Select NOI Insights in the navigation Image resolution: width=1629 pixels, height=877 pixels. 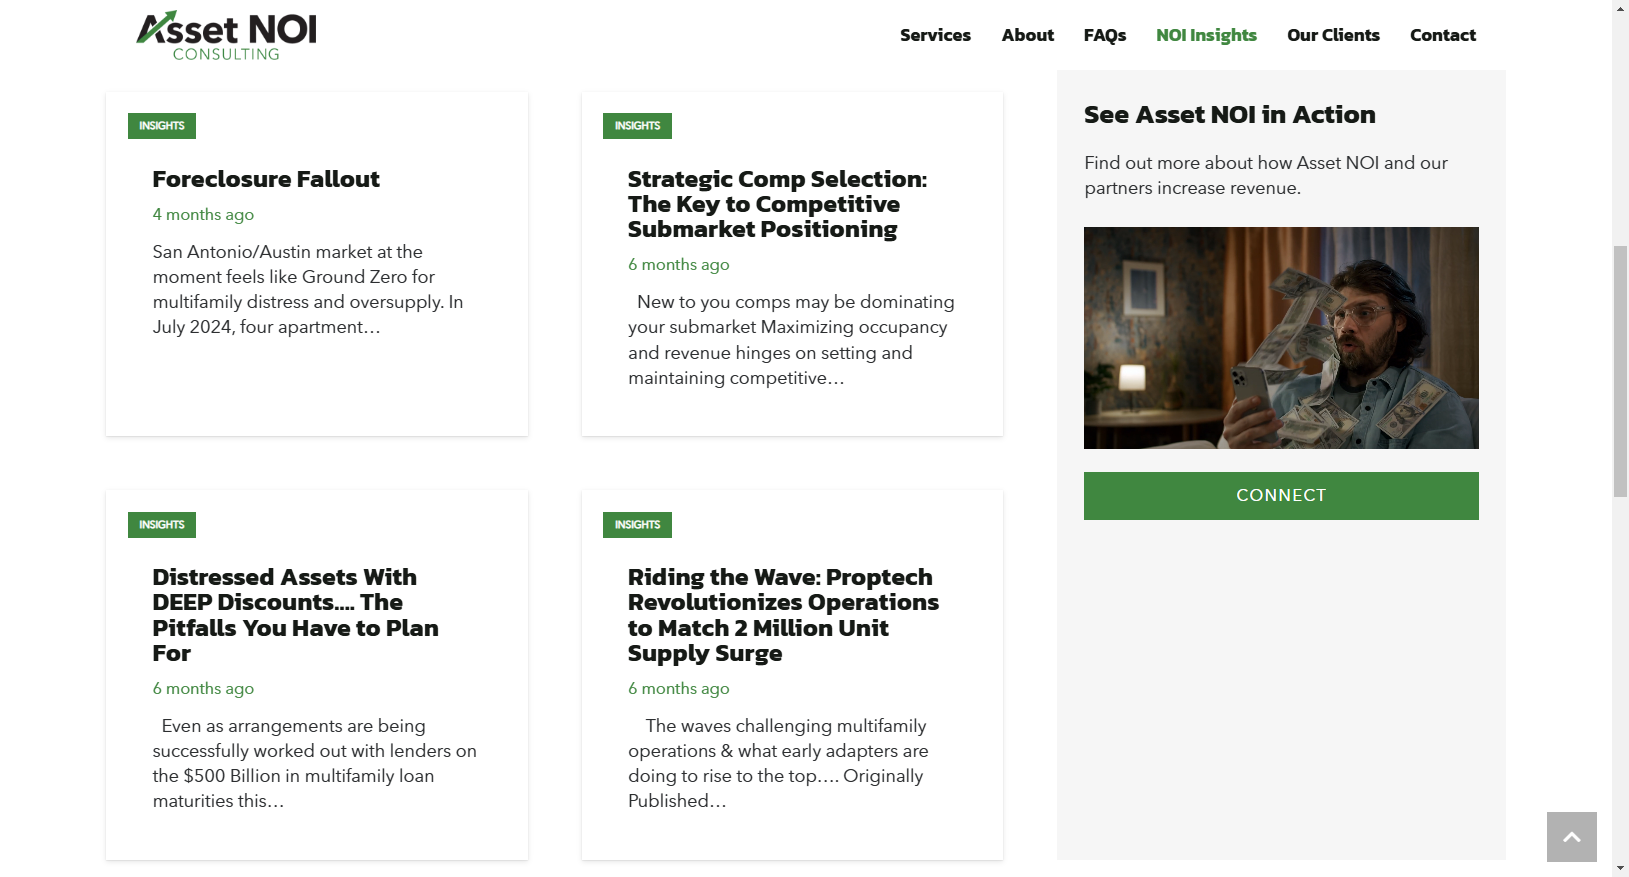[x=1206, y=35]
